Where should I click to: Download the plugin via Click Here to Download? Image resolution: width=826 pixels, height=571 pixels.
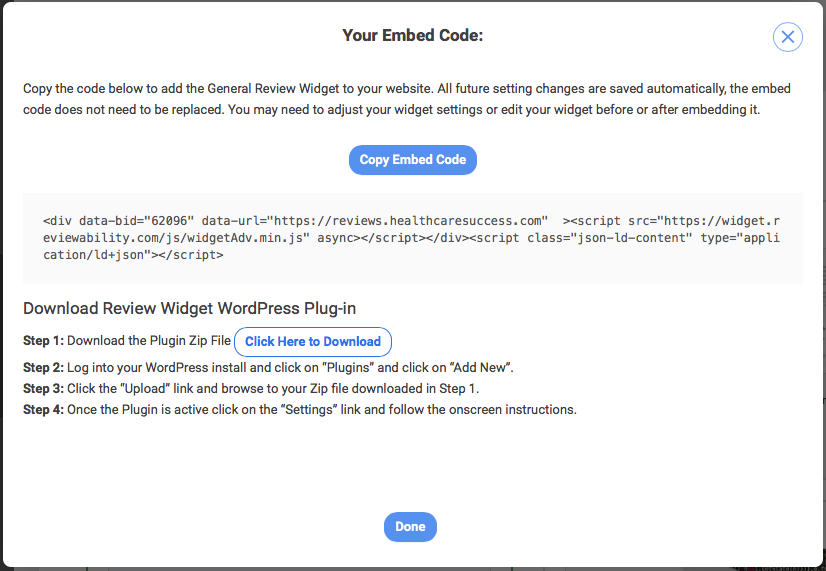pos(312,342)
